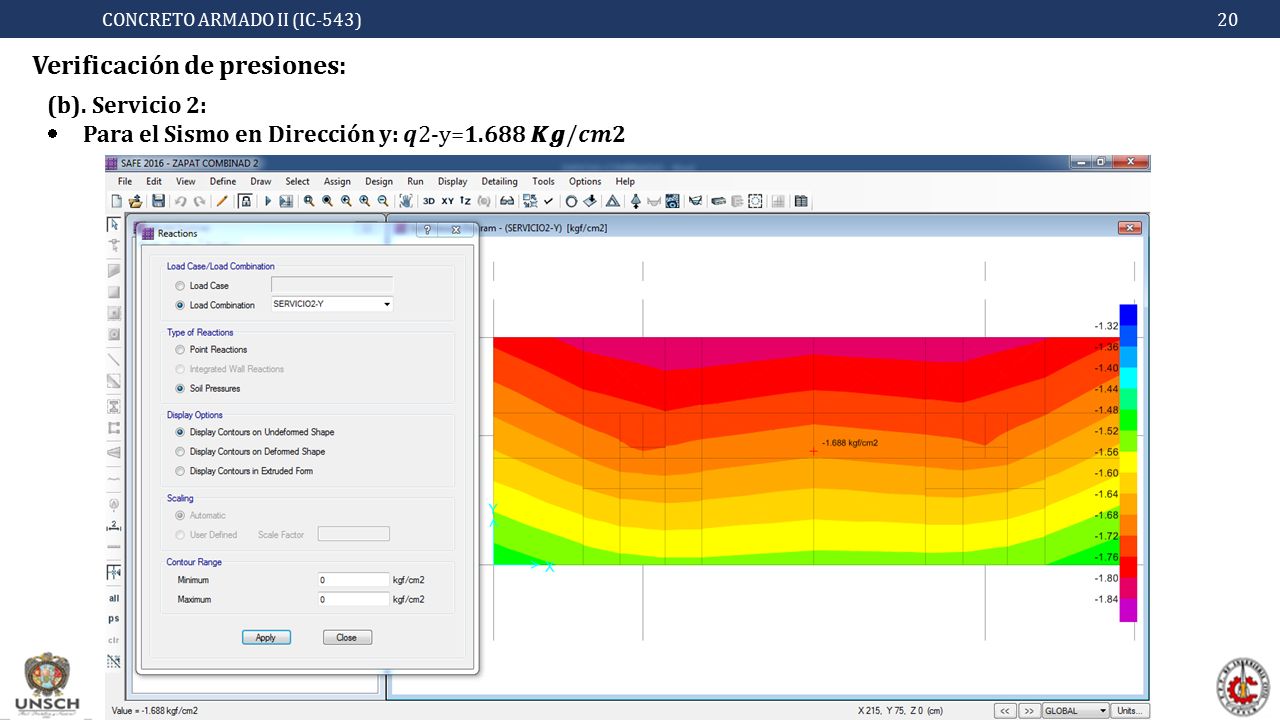The height and width of the screenshot is (720, 1280).
Task: Click the dimension line tool in left toolbar
Action: (x=114, y=526)
